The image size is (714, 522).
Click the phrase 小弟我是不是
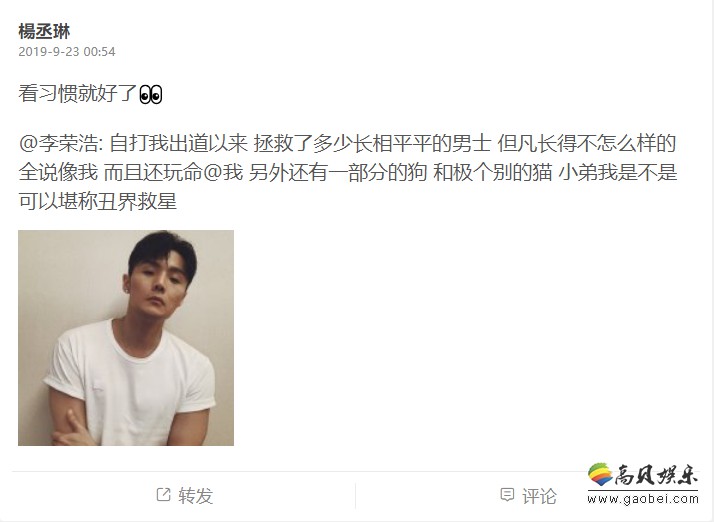point(618,173)
